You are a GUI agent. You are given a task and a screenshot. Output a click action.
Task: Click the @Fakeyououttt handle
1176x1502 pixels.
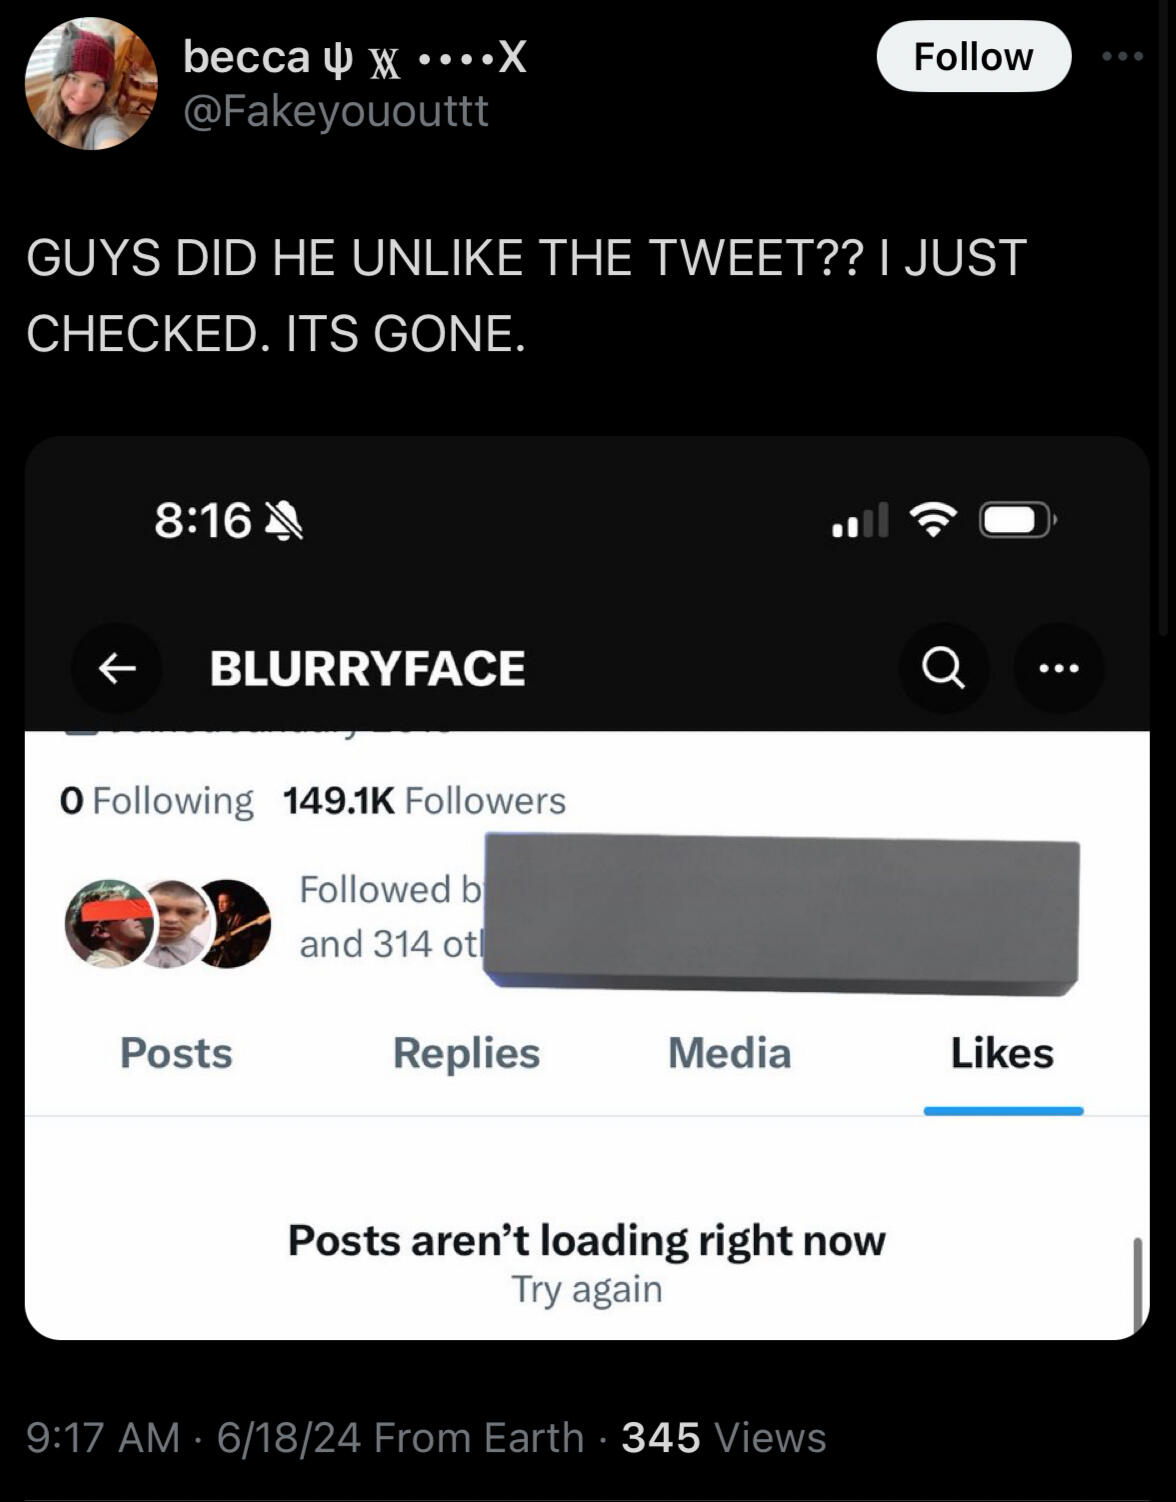coord(336,110)
